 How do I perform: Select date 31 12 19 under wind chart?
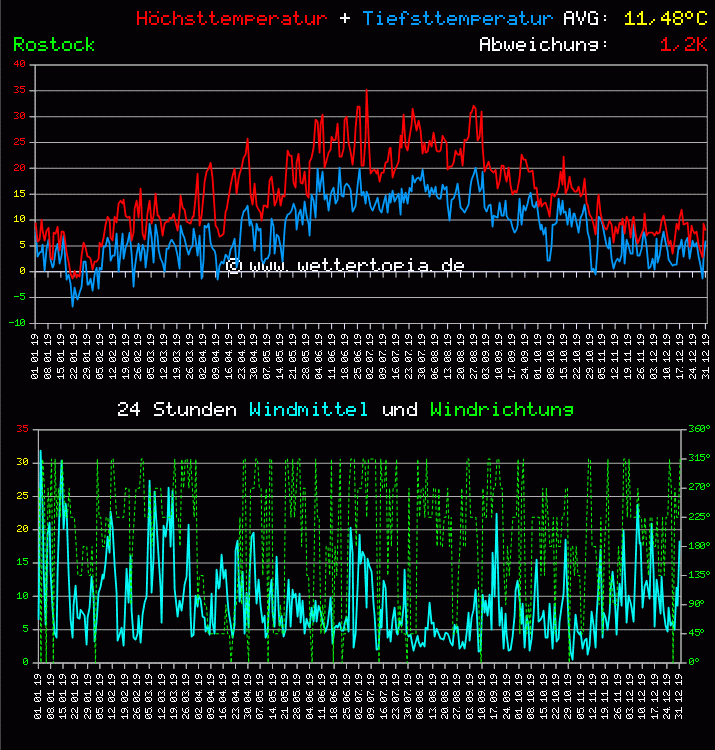[679, 696]
